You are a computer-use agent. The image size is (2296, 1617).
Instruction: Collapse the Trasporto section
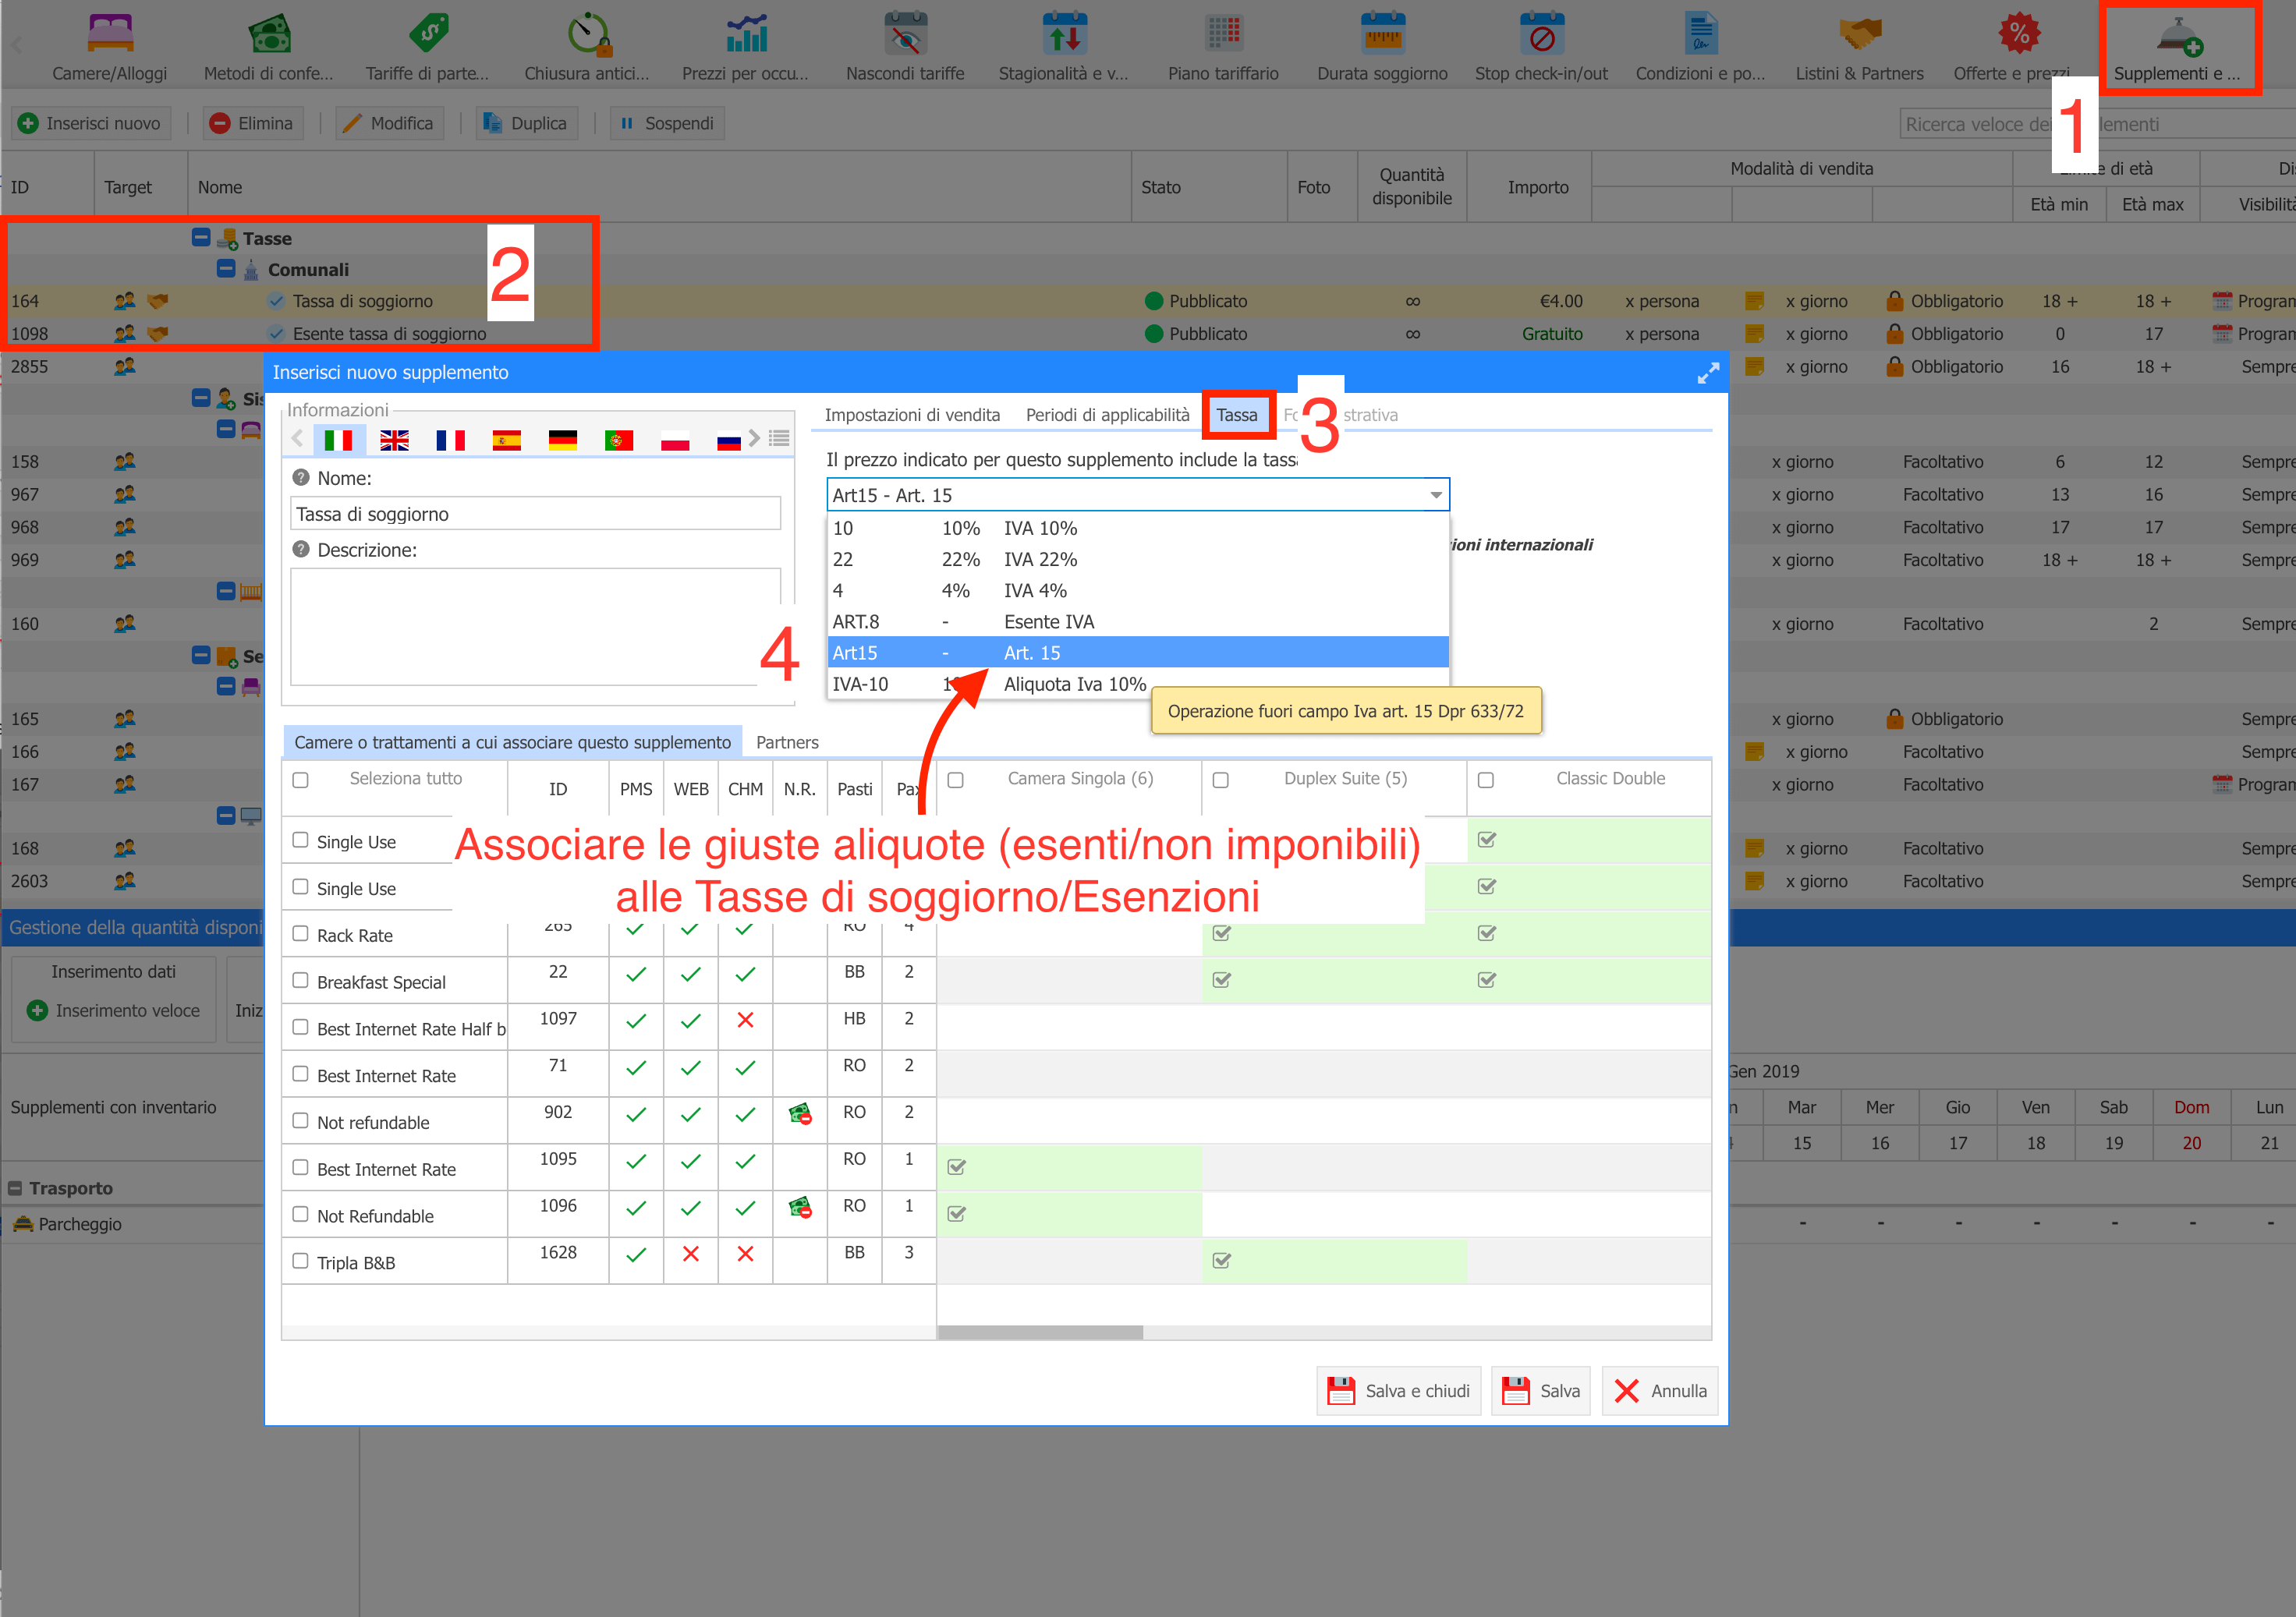click(15, 1188)
